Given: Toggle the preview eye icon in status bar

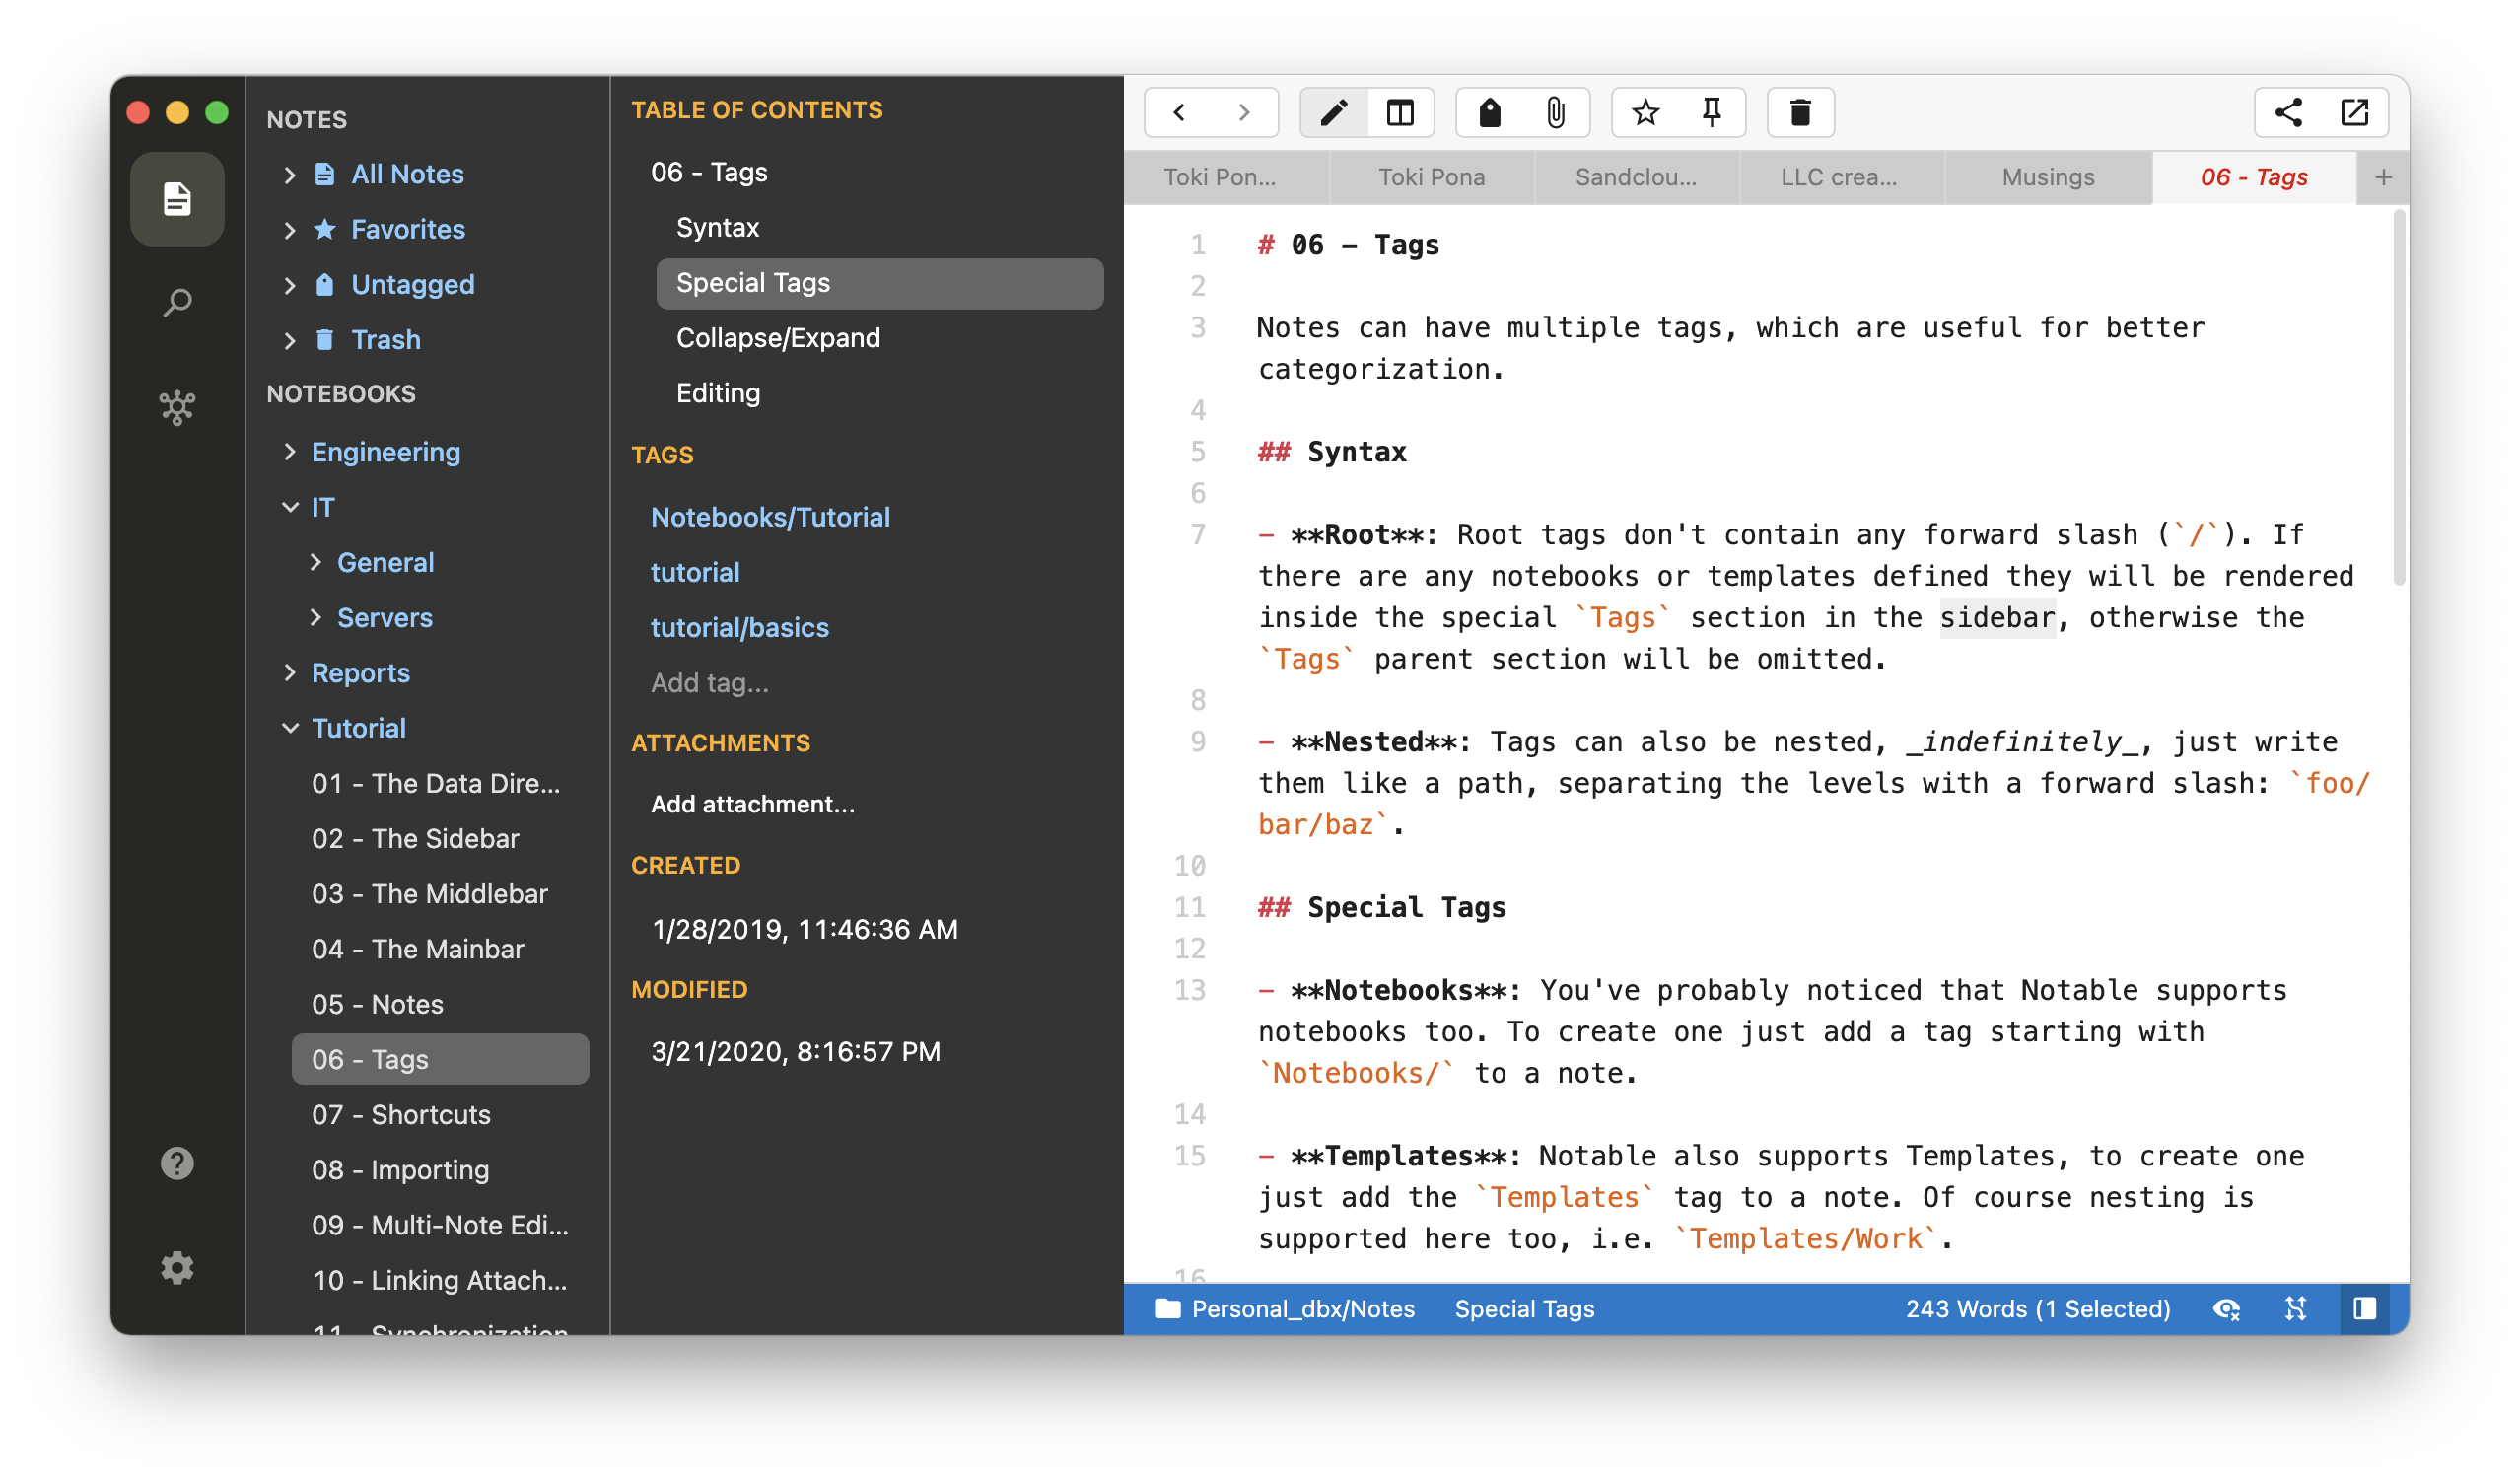Looking at the screenshot, I should click(2226, 1309).
